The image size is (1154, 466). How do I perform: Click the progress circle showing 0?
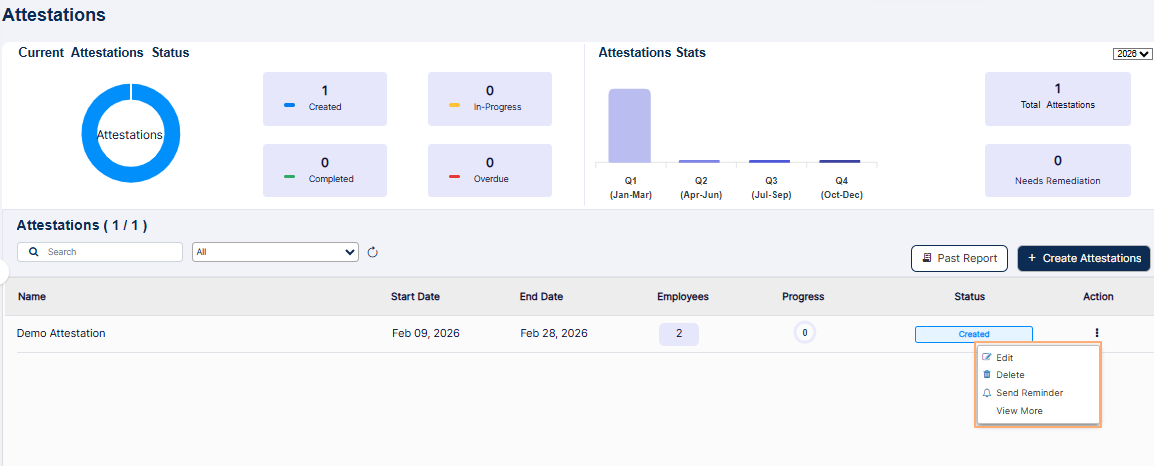(804, 333)
